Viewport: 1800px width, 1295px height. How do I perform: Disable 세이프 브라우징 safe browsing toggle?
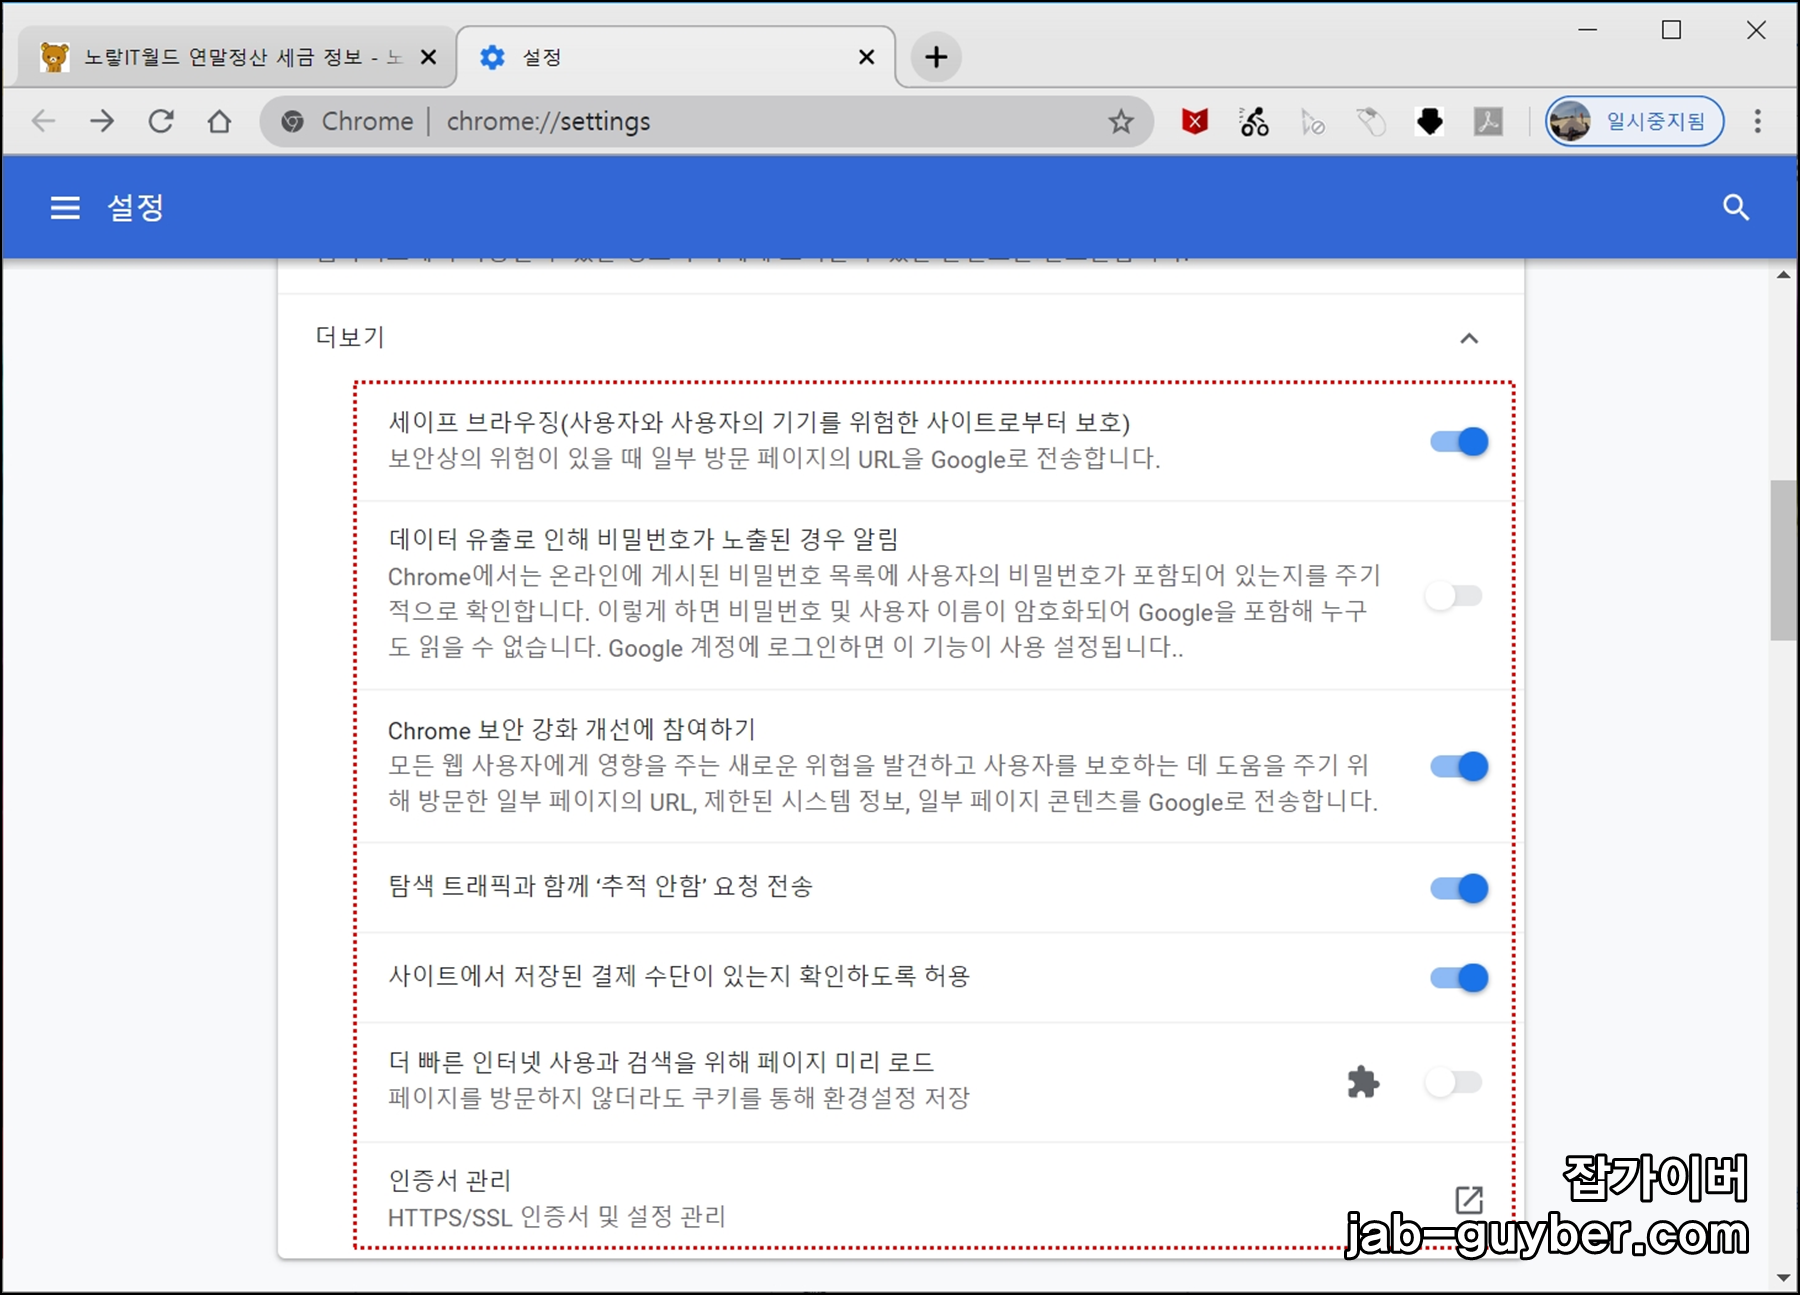1459,441
